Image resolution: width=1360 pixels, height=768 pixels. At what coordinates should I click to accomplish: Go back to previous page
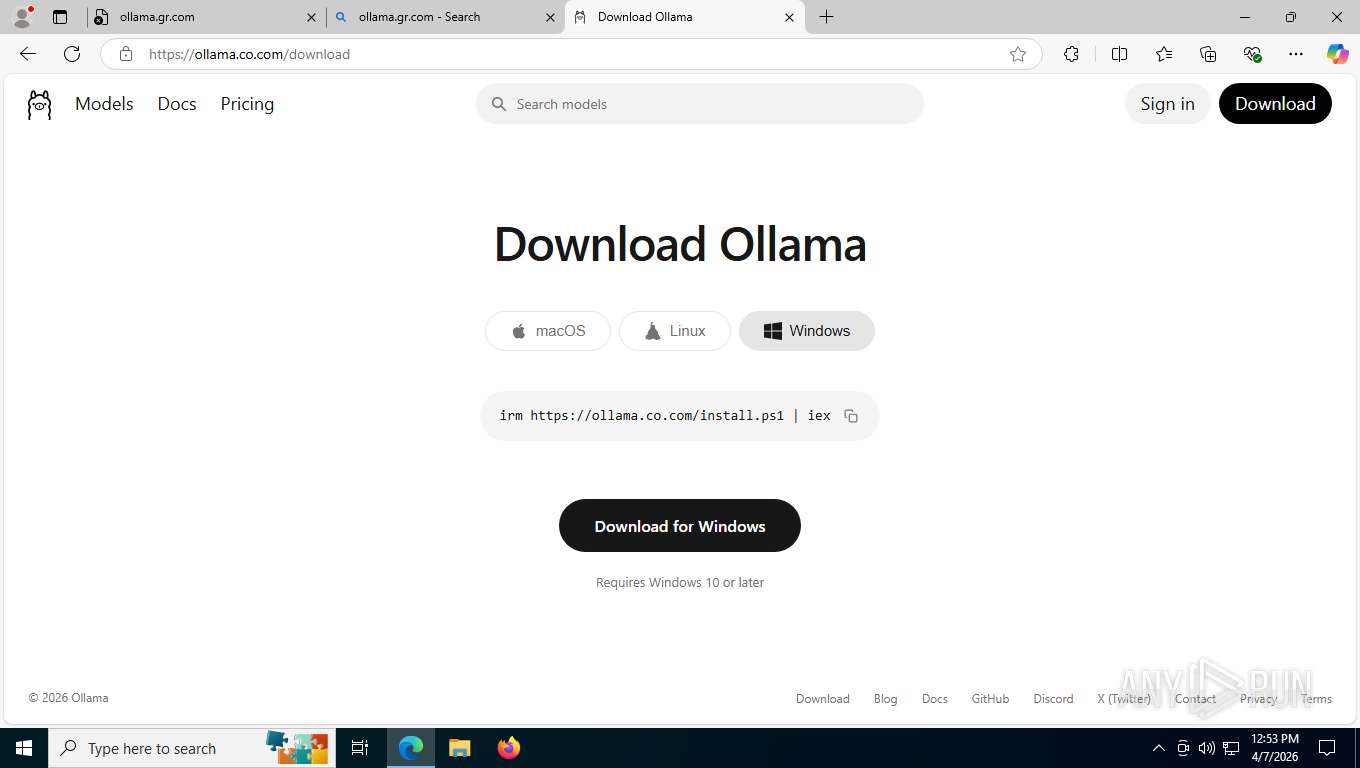pyautogui.click(x=28, y=54)
